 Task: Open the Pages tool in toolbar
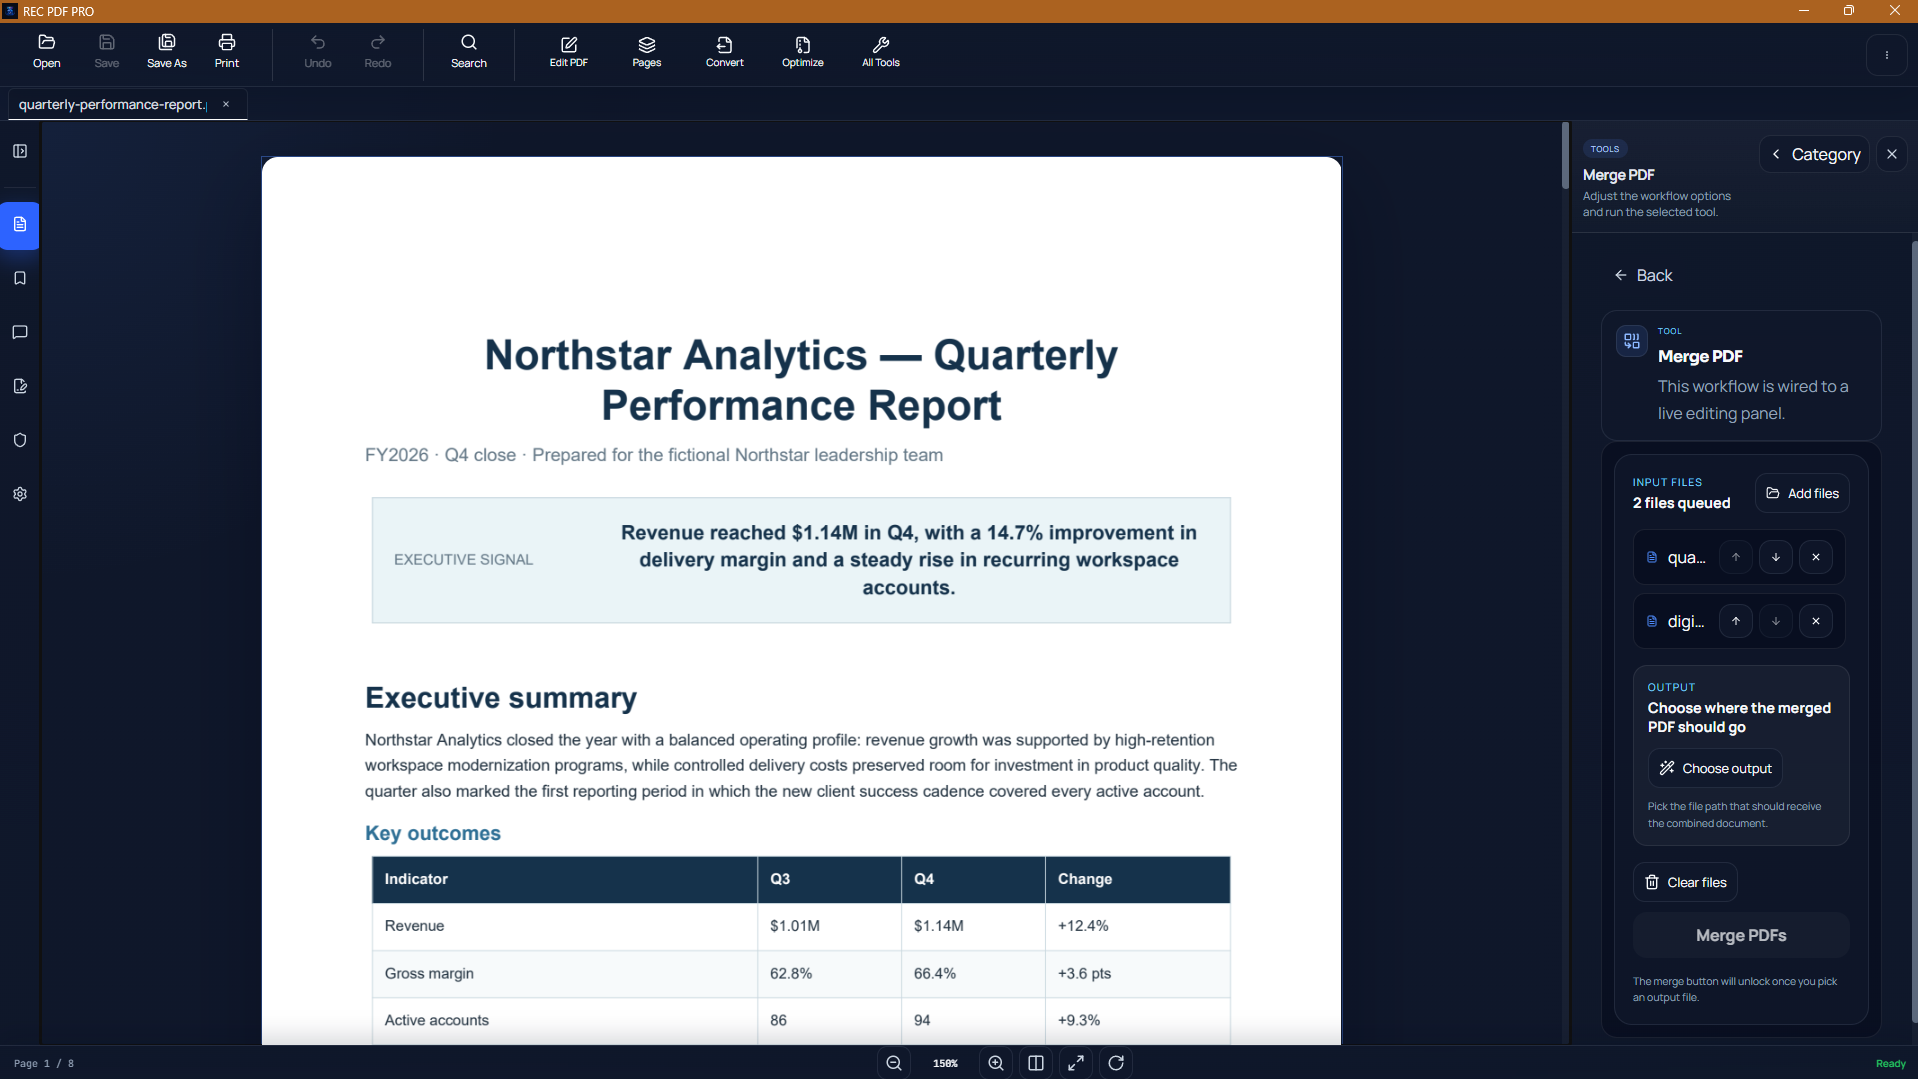point(646,52)
